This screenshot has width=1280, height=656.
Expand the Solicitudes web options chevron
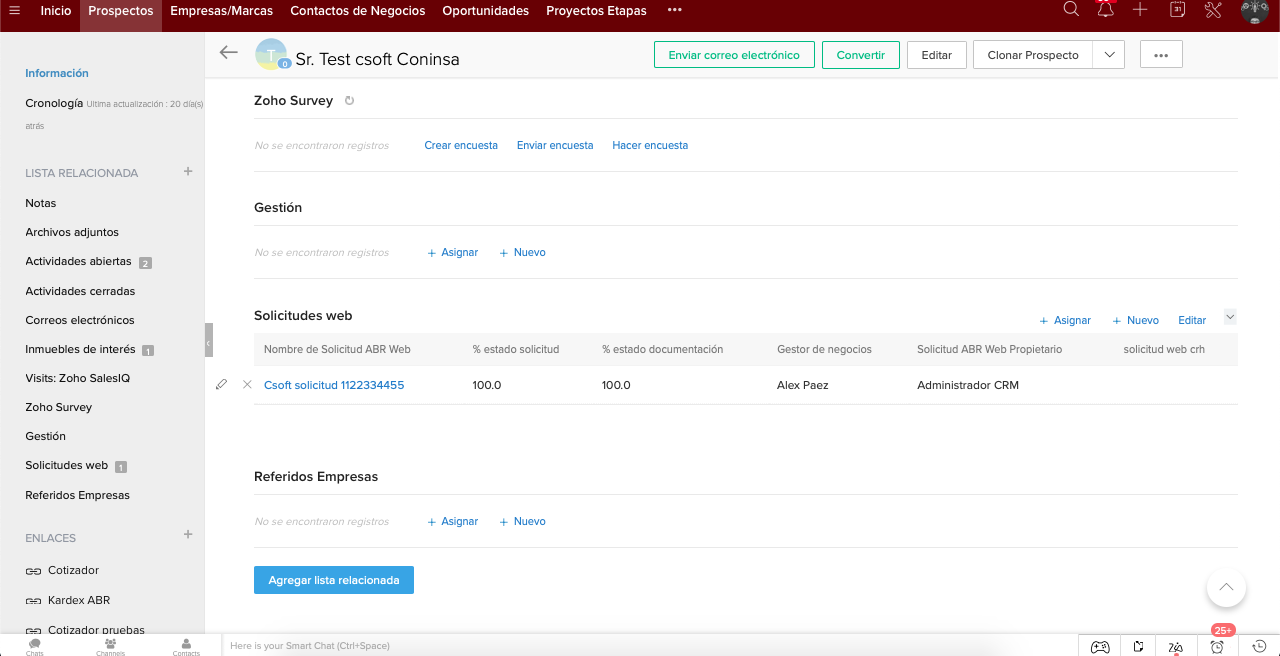coord(1230,317)
